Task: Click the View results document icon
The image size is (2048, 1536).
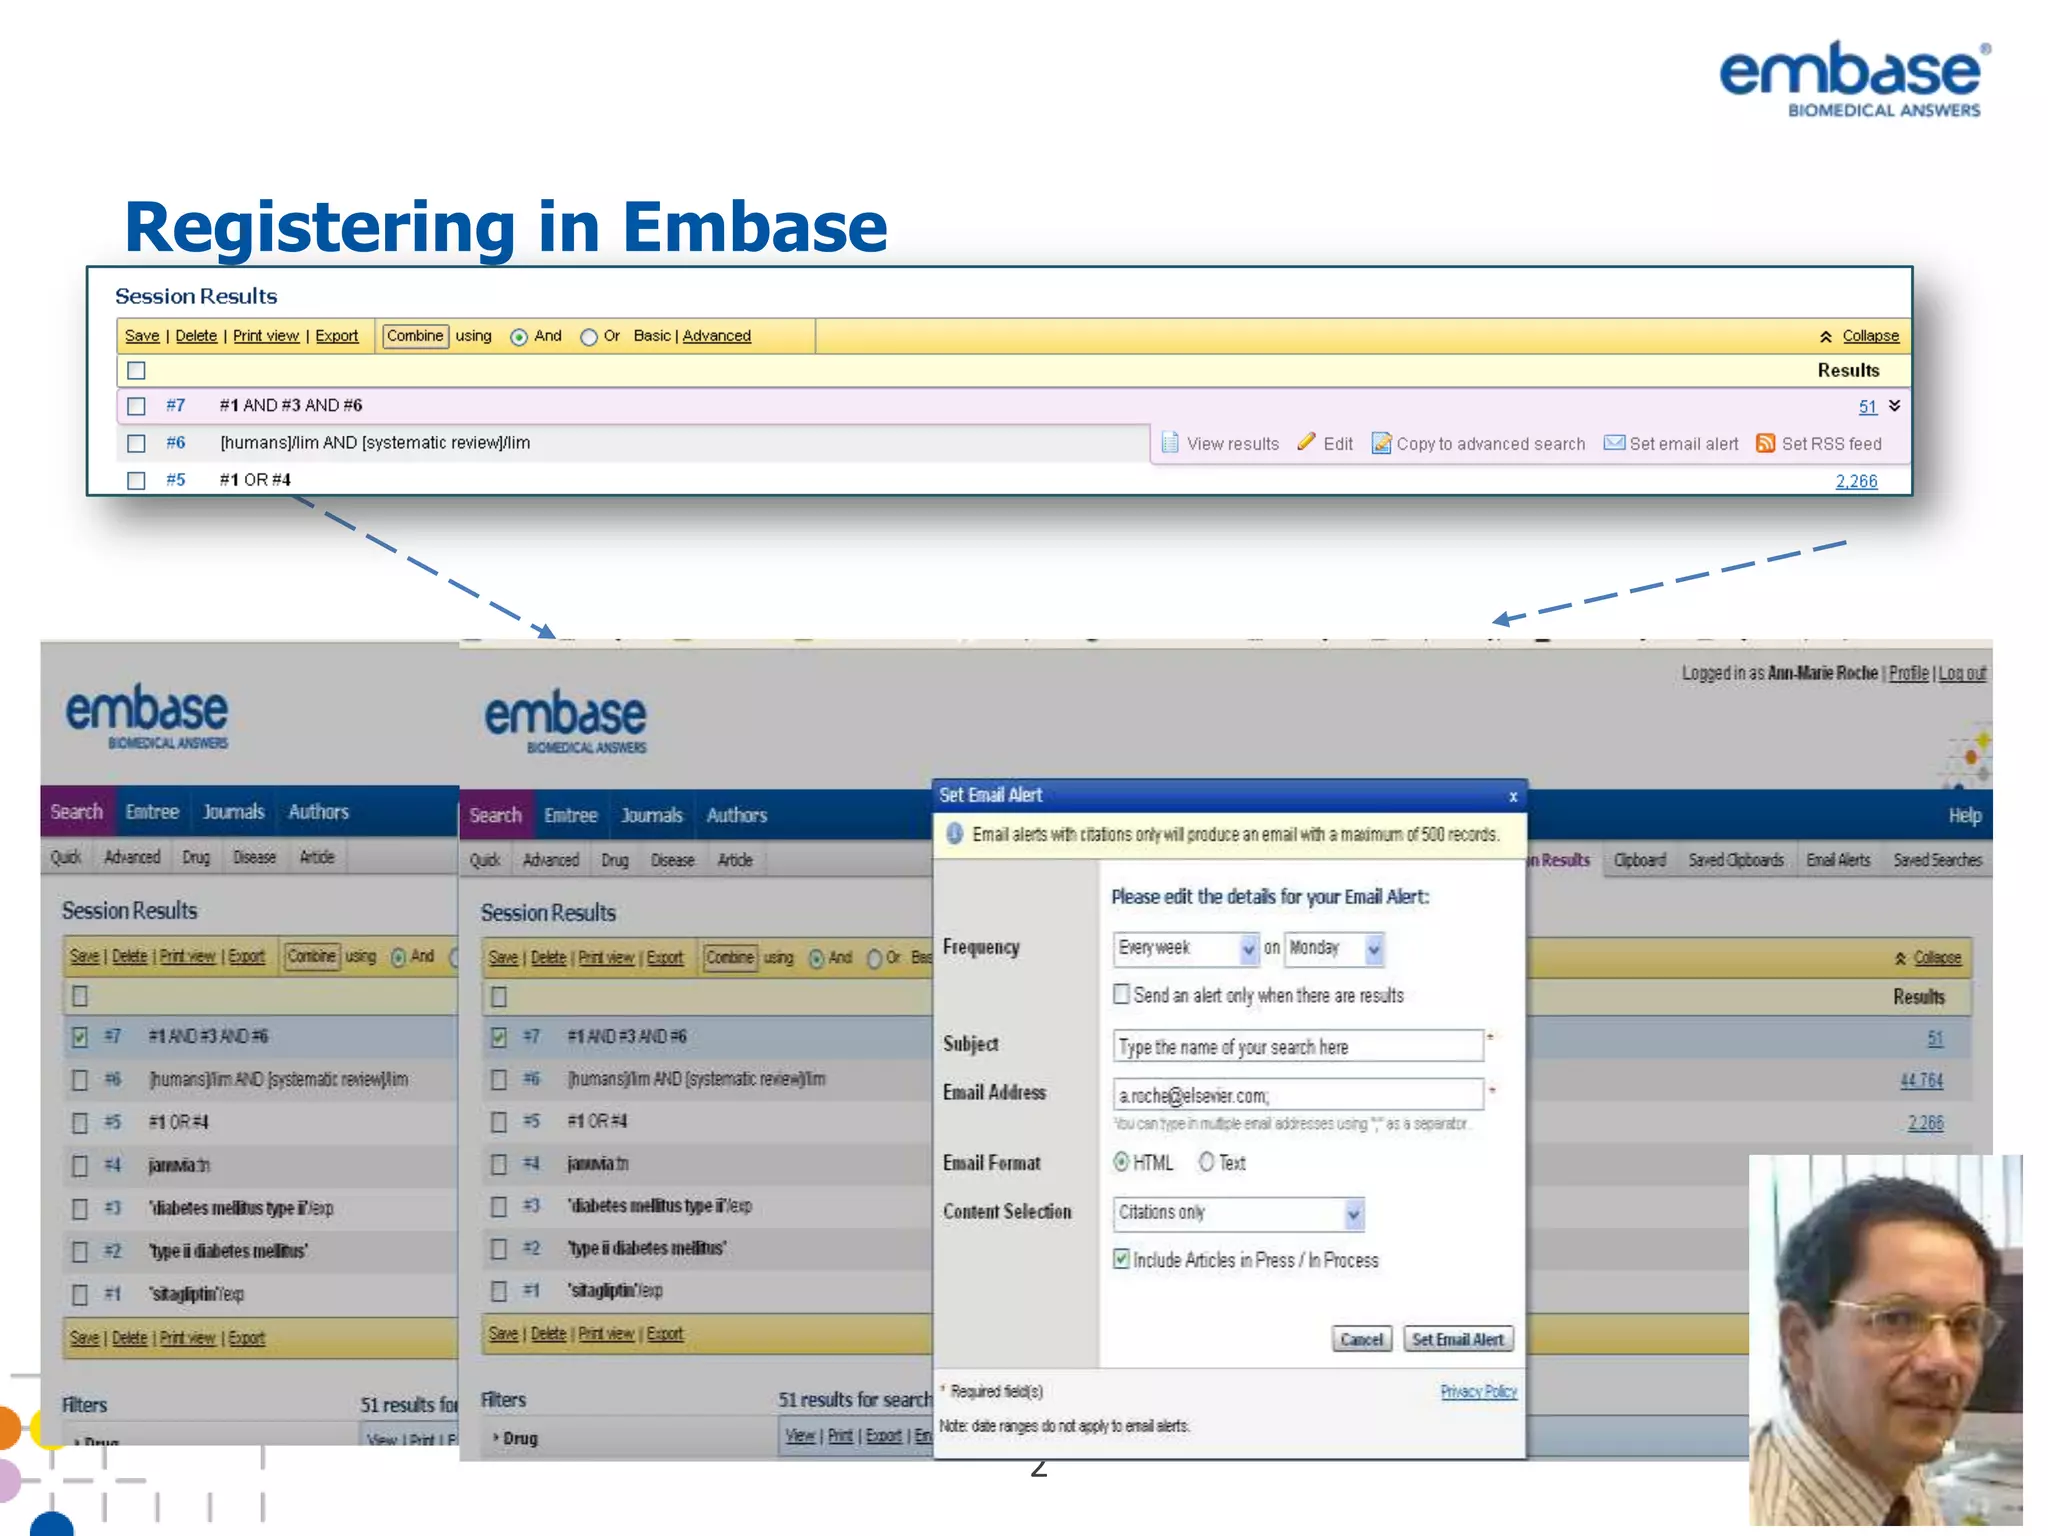Action: point(1170,442)
